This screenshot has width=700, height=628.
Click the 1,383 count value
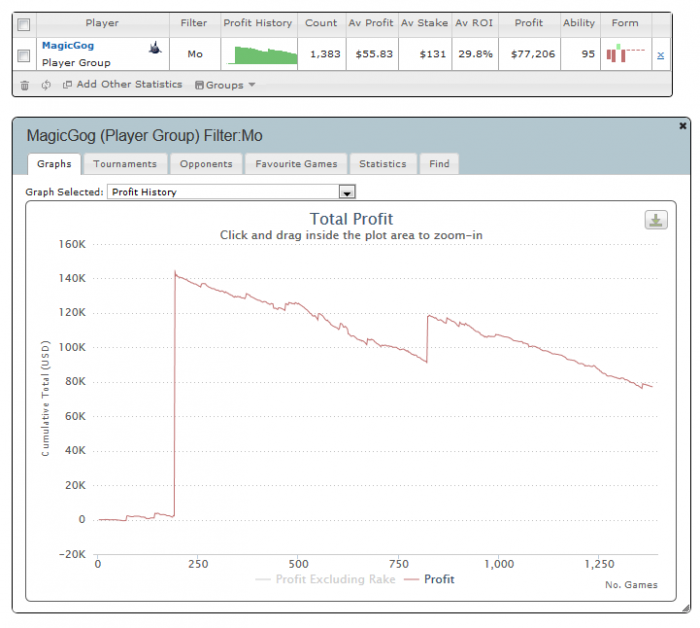325,54
